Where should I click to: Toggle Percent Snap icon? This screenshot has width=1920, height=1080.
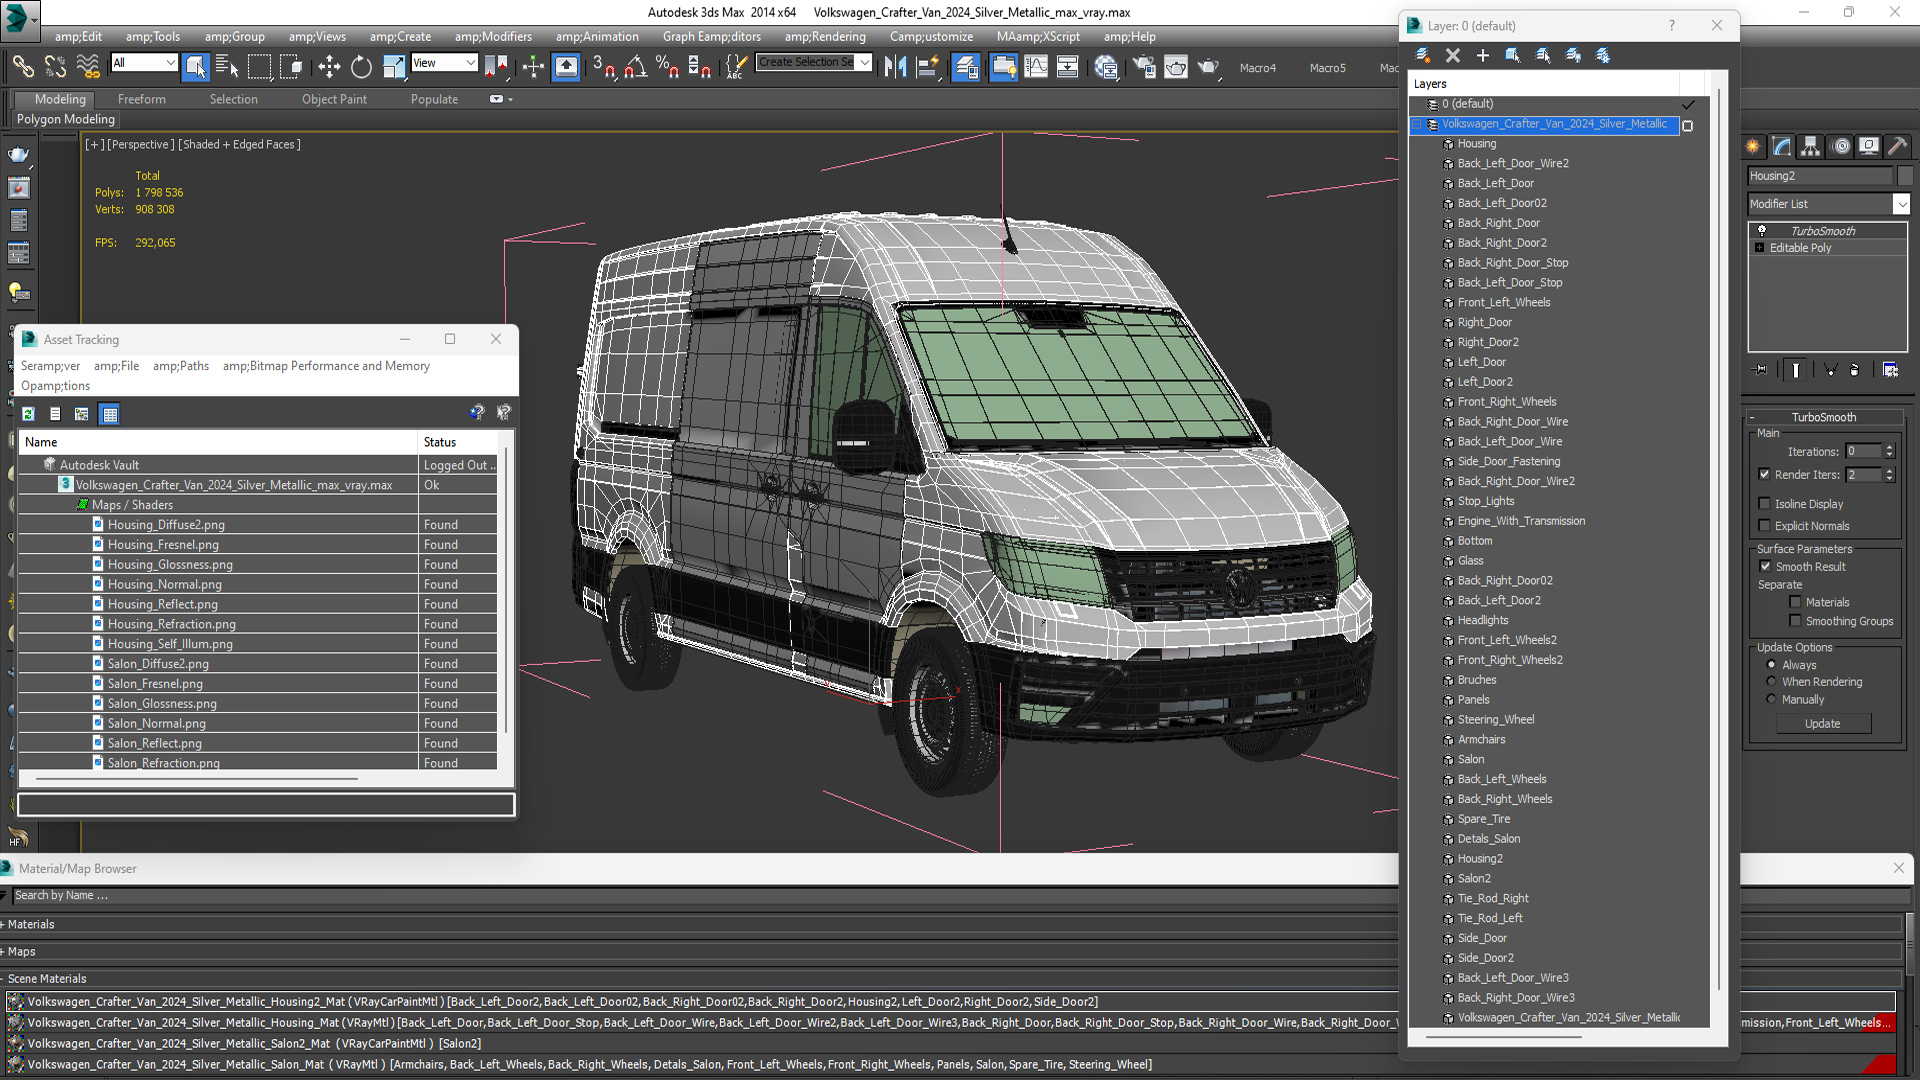667,67
